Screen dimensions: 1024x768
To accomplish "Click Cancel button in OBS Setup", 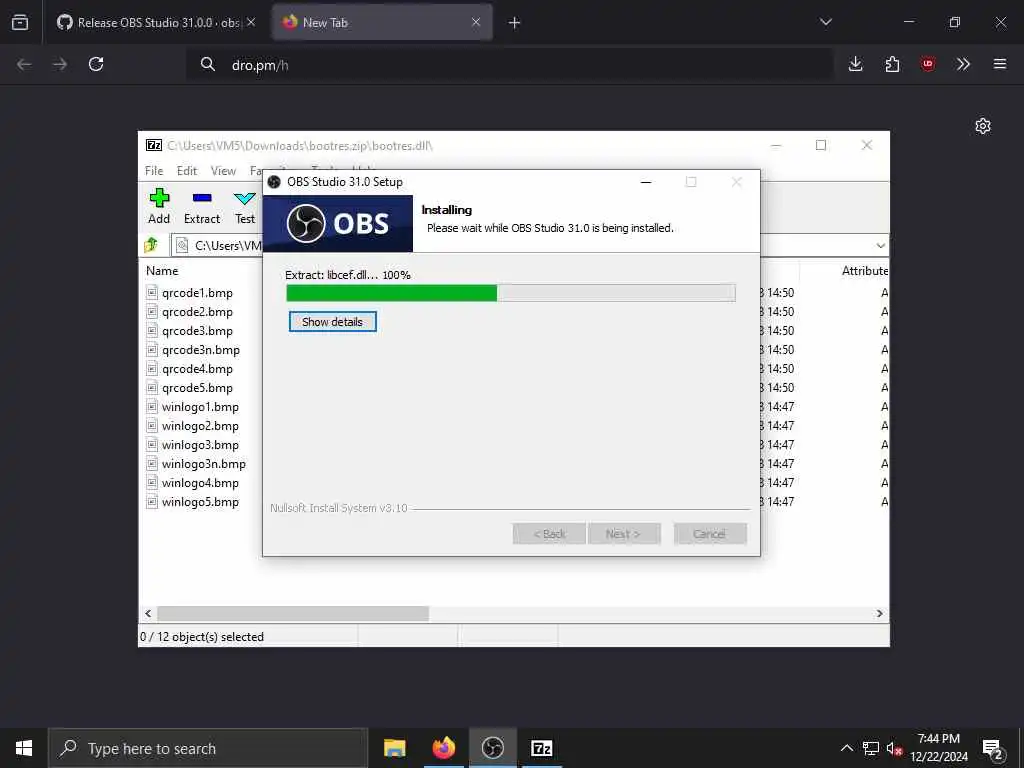I will click(x=710, y=534).
